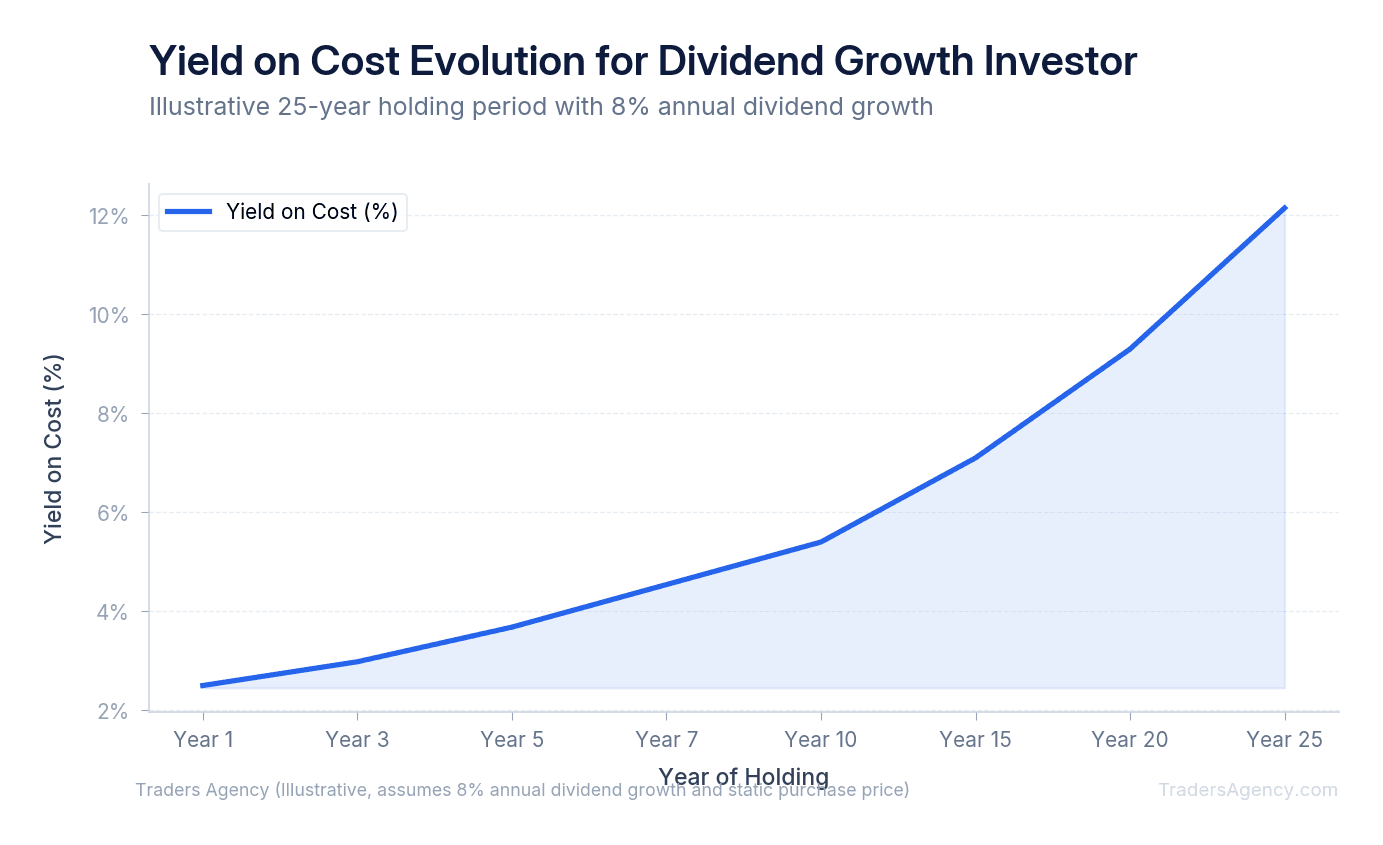Click the chart title 'Yield on Cost Evolution for Dividend Growth Investor'

pyautogui.click(x=643, y=62)
